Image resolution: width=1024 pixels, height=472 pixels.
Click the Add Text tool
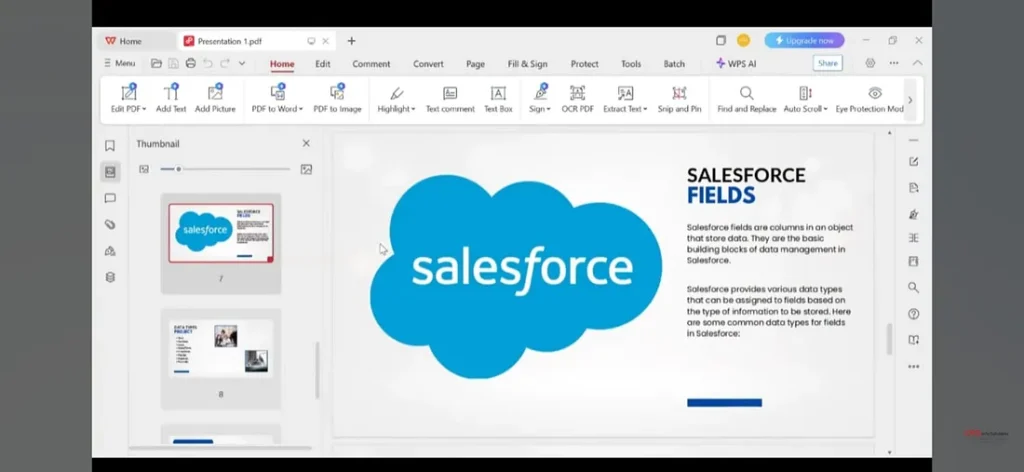click(x=171, y=98)
